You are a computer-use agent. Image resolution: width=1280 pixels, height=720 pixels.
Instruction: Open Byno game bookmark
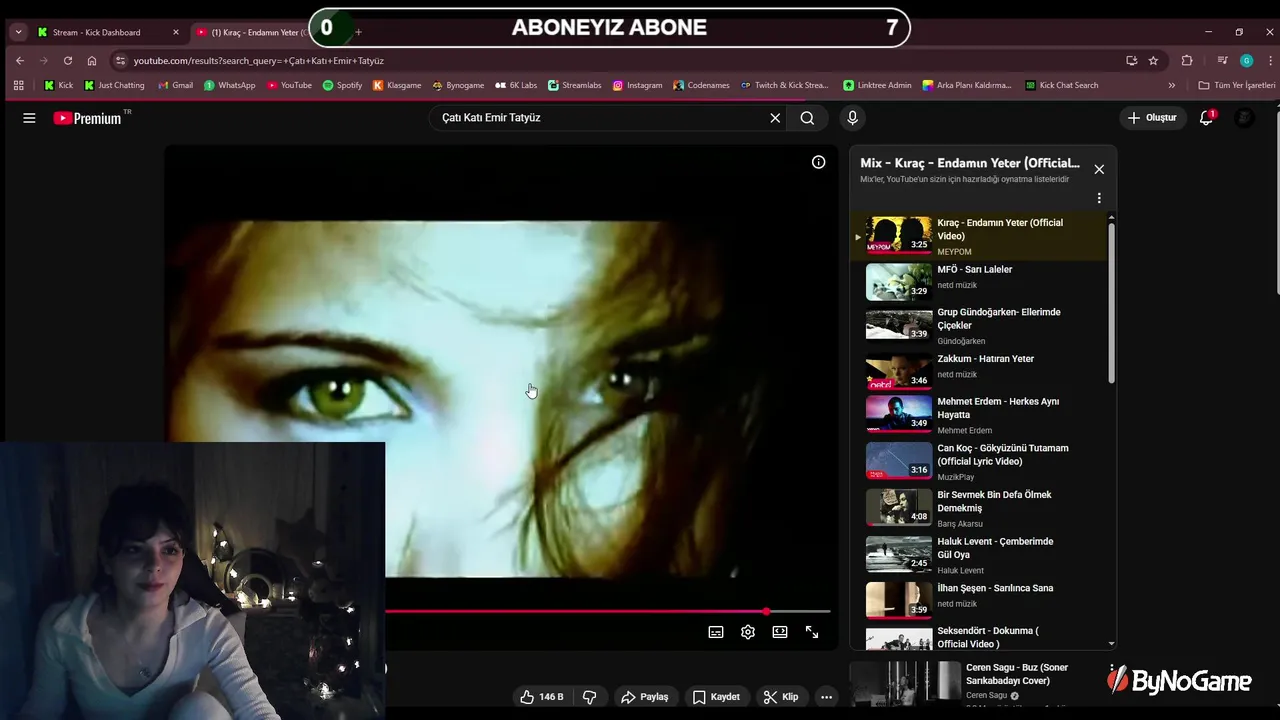[x=458, y=85]
